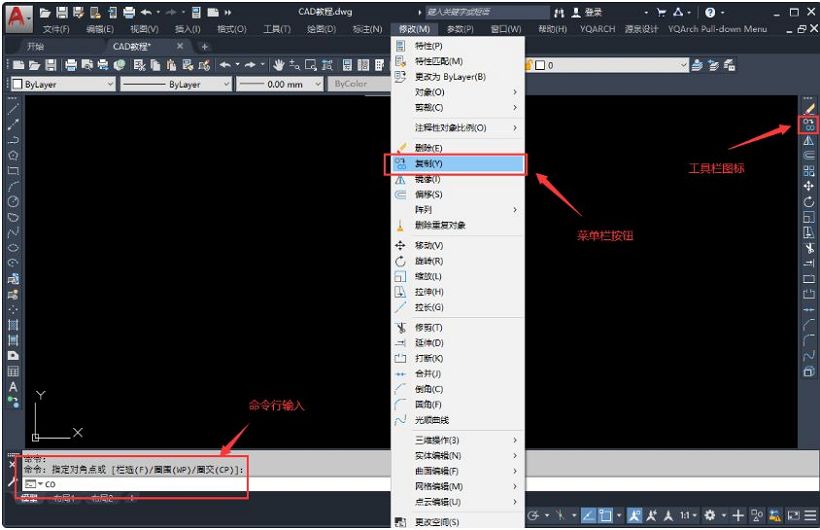820x530 pixels.
Task: Open the 文件(F) menu
Action: tap(56, 29)
